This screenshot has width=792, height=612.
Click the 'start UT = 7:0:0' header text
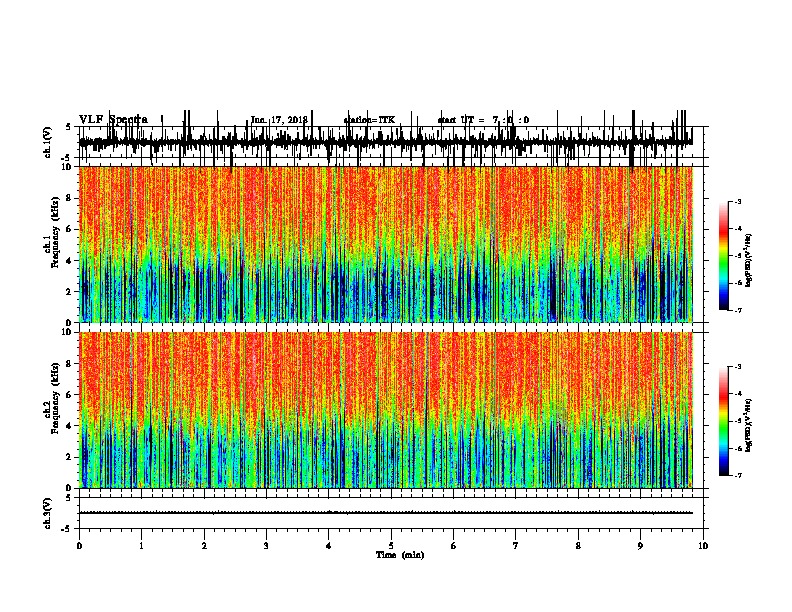483,120
